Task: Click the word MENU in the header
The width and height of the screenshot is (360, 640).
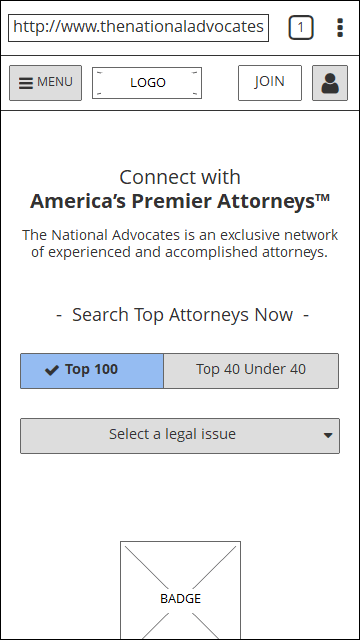Action: pyautogui.click(x=55, y=82)
